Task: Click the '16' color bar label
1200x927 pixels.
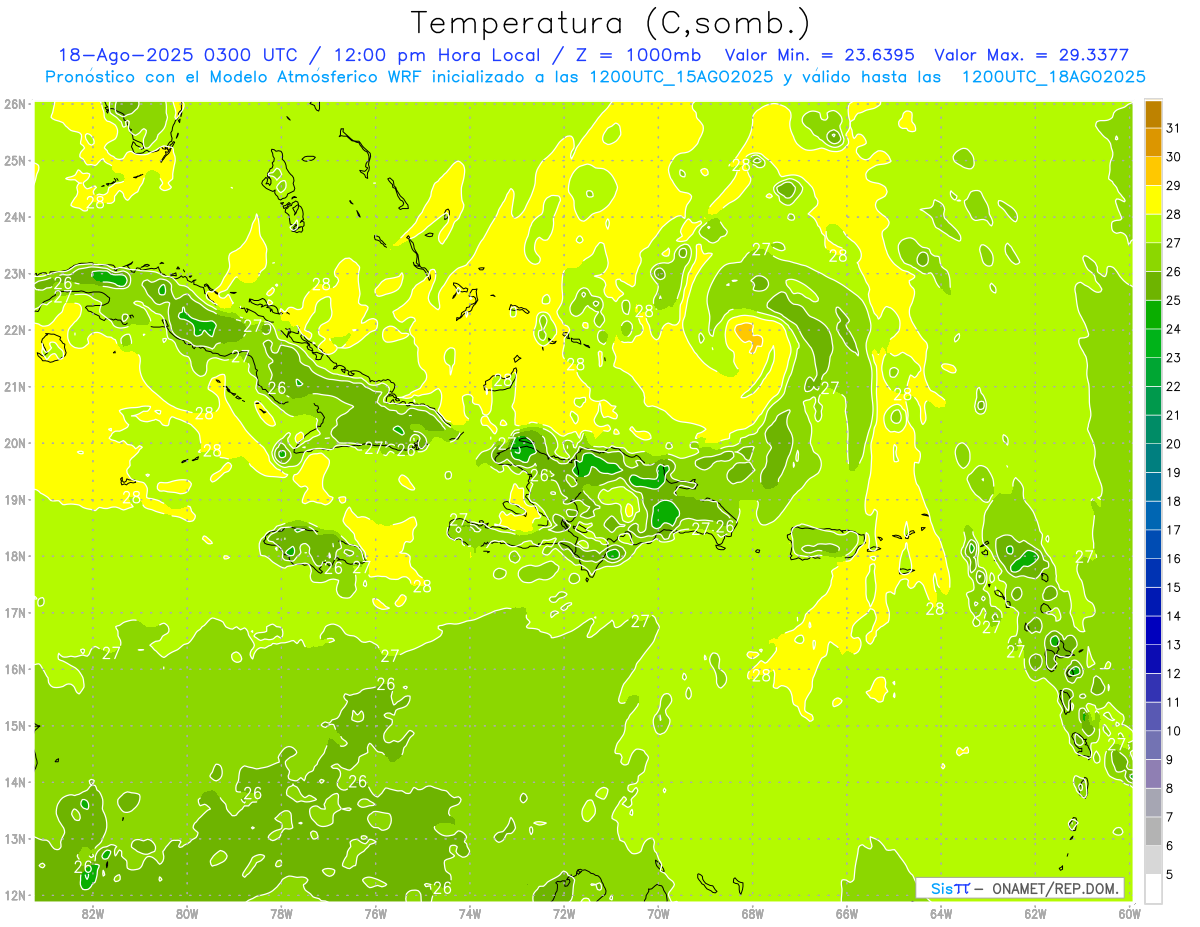Action: pyautogui.click(x=1174, y=558)
